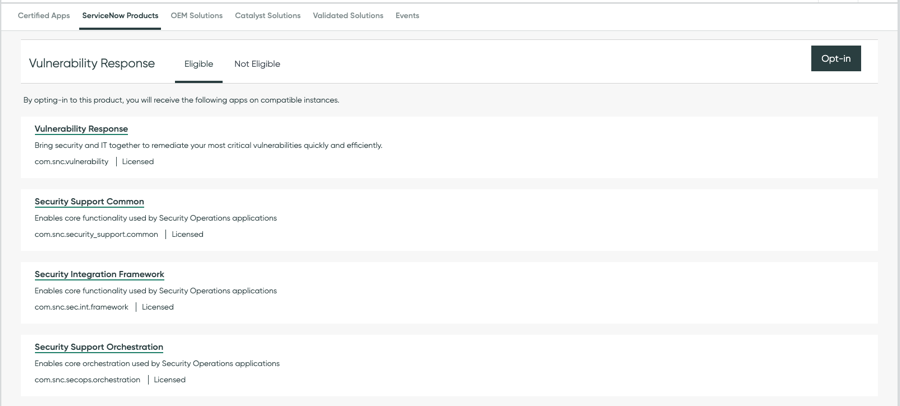The image size is (900, 406).
Task: Click the com.snc.secops.orchestration identifier
Action: (87, 380)
